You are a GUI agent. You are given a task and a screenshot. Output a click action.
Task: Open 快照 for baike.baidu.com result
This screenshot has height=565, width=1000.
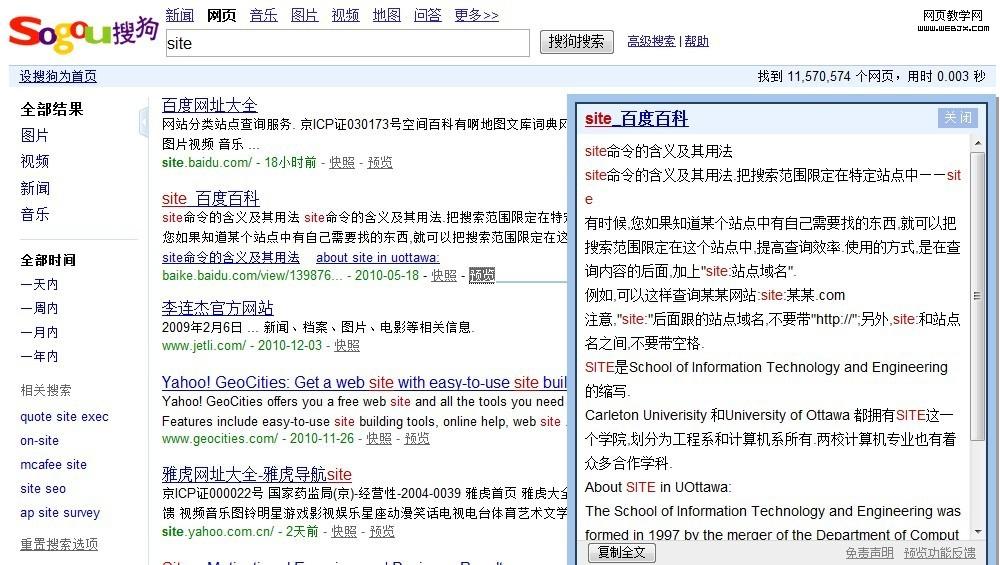pos(444,275)
